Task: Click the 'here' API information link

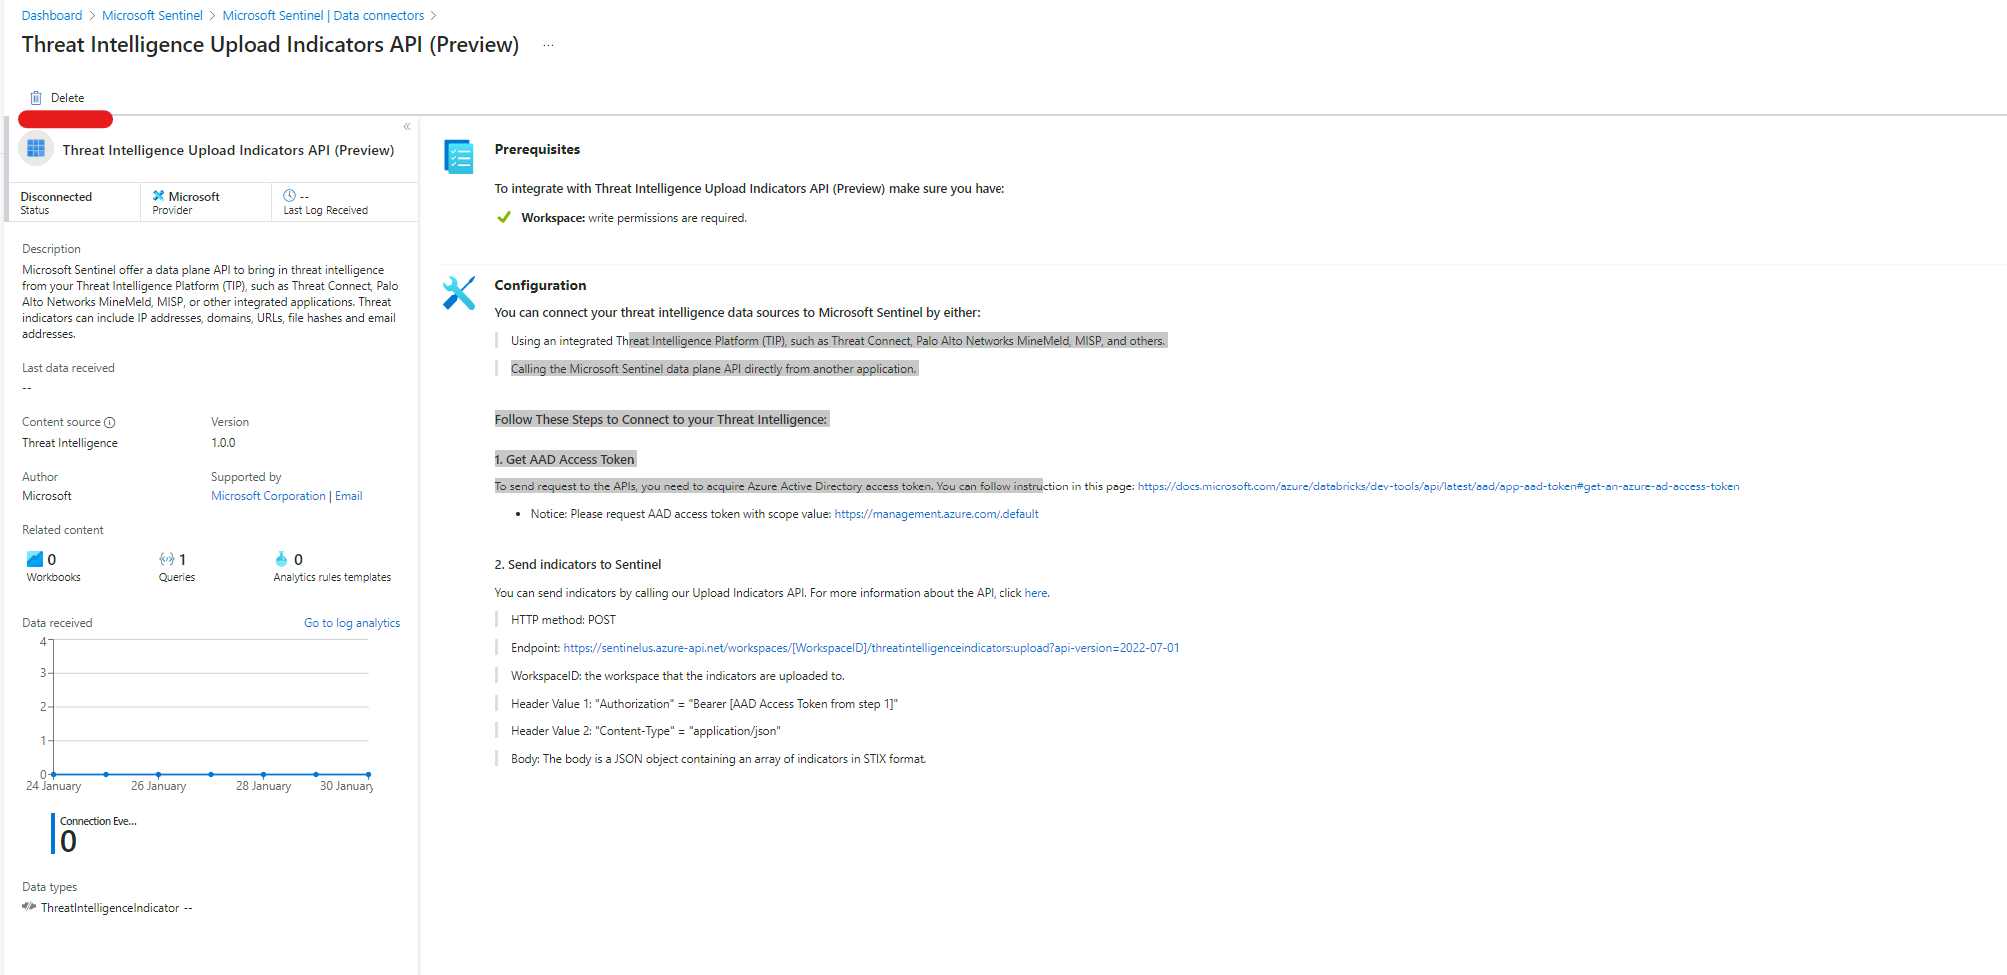Action: [x=1036, y=593]
